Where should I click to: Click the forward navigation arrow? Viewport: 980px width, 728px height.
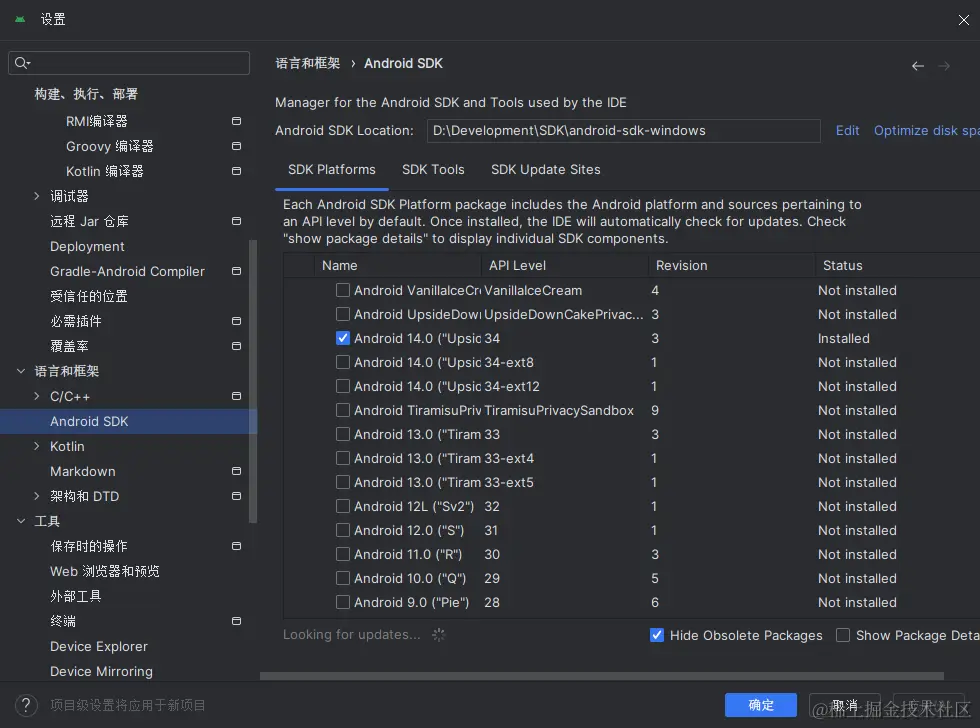click(944, 66)
